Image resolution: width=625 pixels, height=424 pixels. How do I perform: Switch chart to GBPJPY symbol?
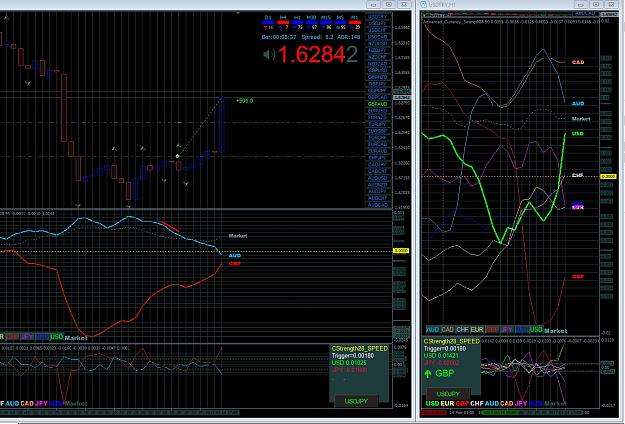(x=377, y=84)
